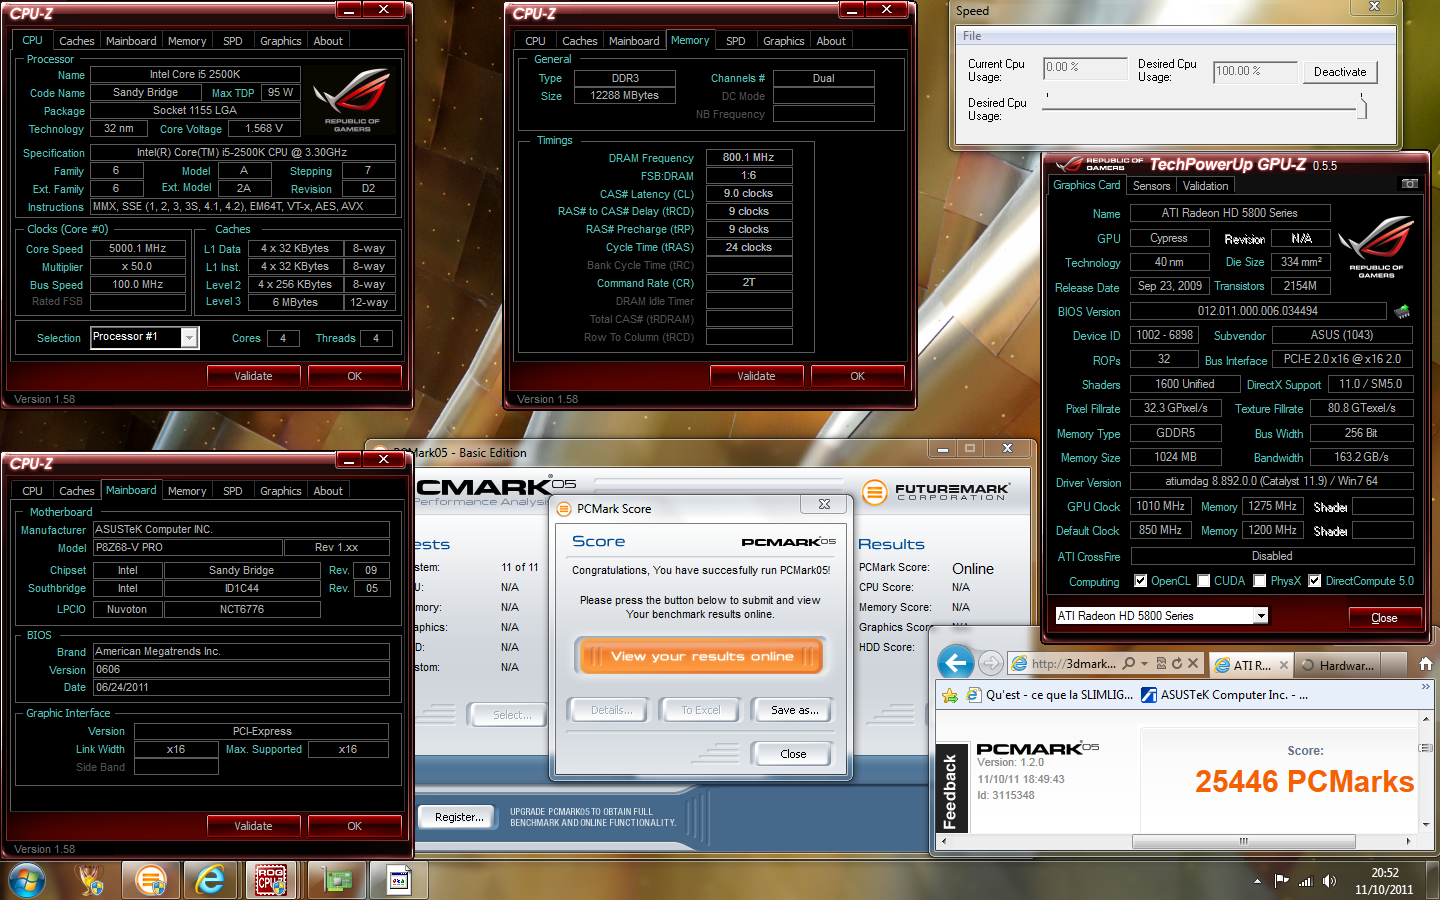Open the address bar dropdown arrow in browser
1440x900 pixels.
(1144, 663)
